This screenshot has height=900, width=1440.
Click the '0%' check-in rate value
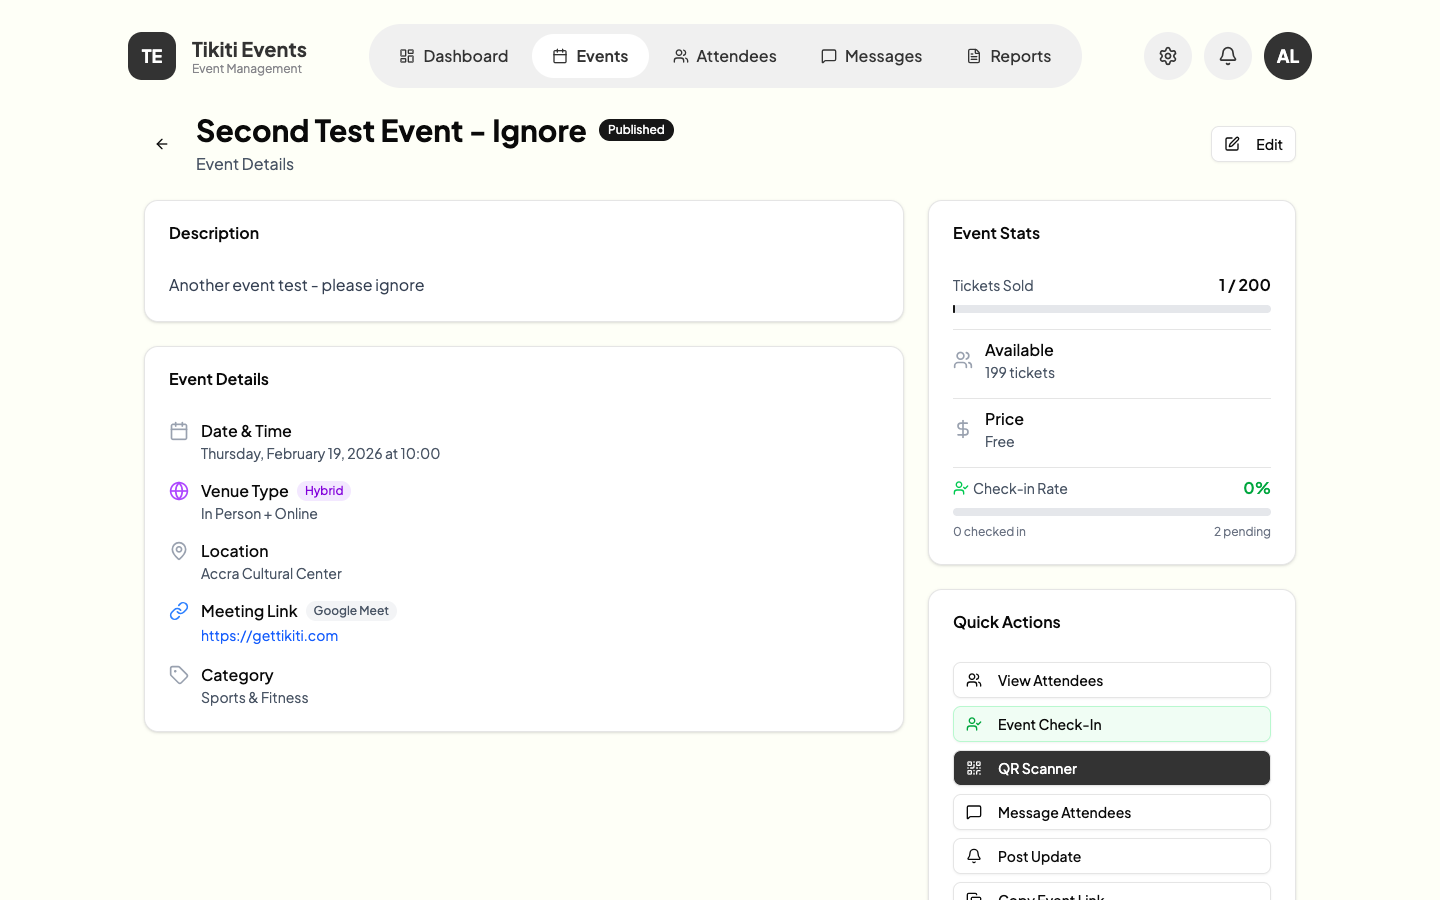[1257, 488]
